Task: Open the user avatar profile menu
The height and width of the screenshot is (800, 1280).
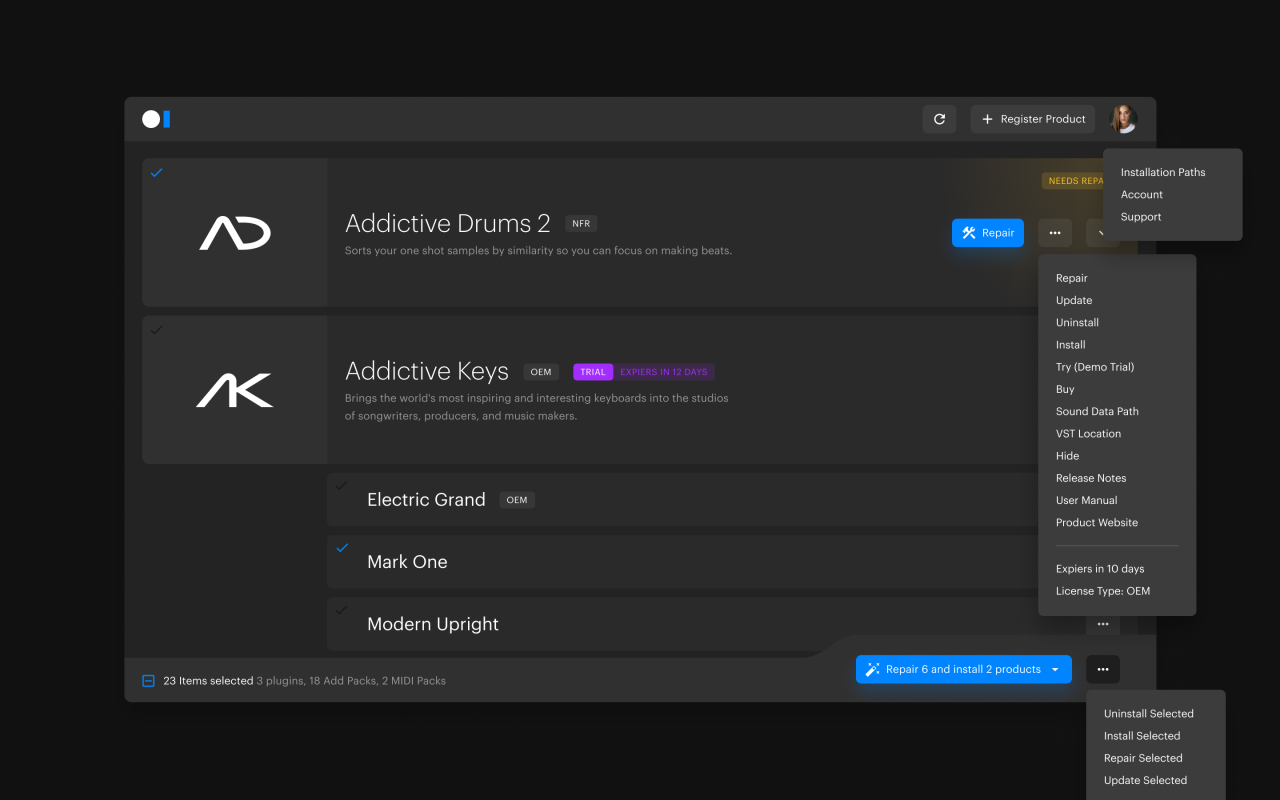Action: 1123,119
